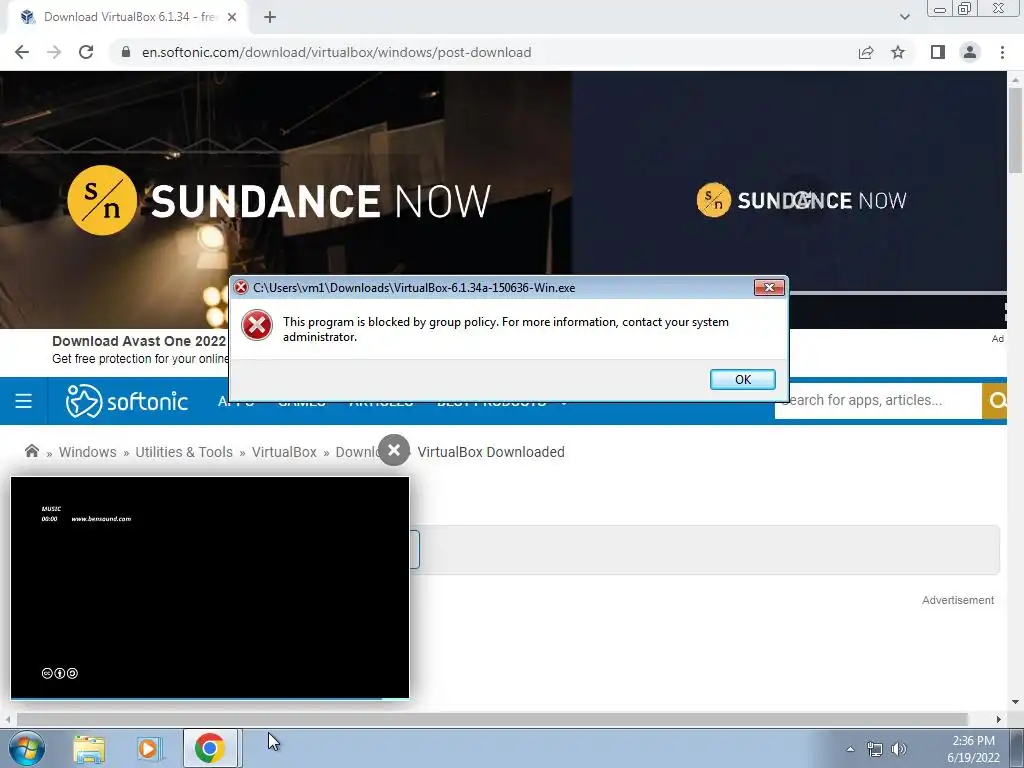This screenshot has height=768, width=1024.
Task: Click the dialog title bar file path text
Action: (414, 287)
